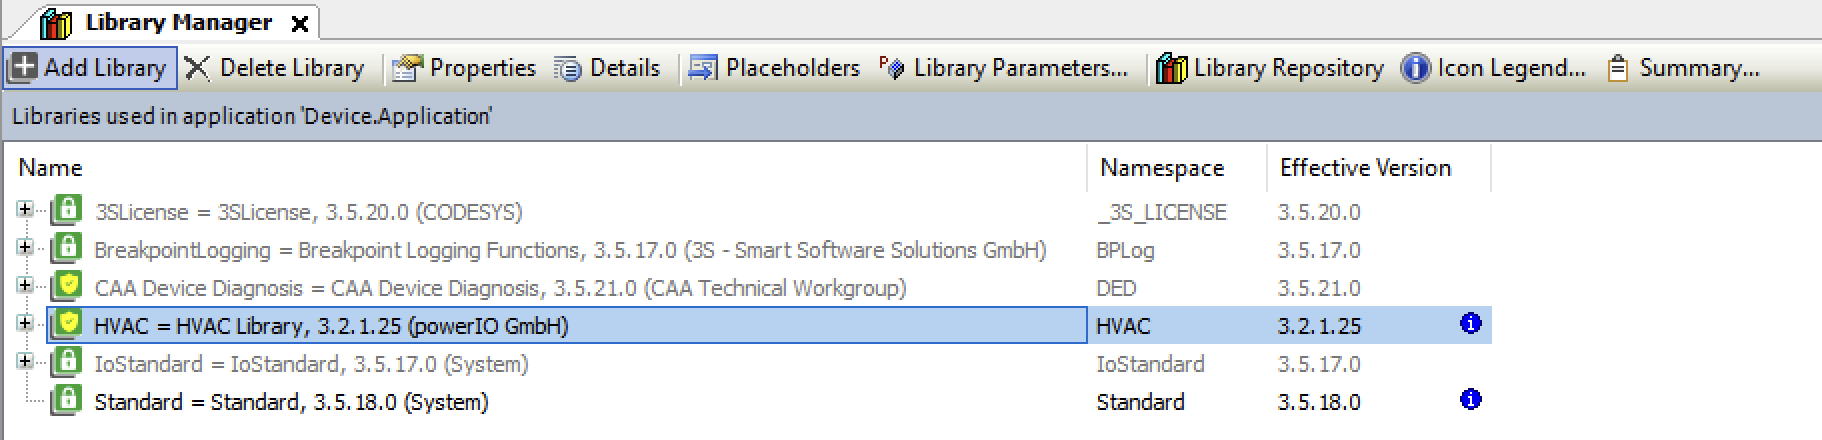Image resolution: width=1822 pixels, height=440 pixels.
Task: Expand the BreakpointLogging library node
Action: (x=25, y=248)
